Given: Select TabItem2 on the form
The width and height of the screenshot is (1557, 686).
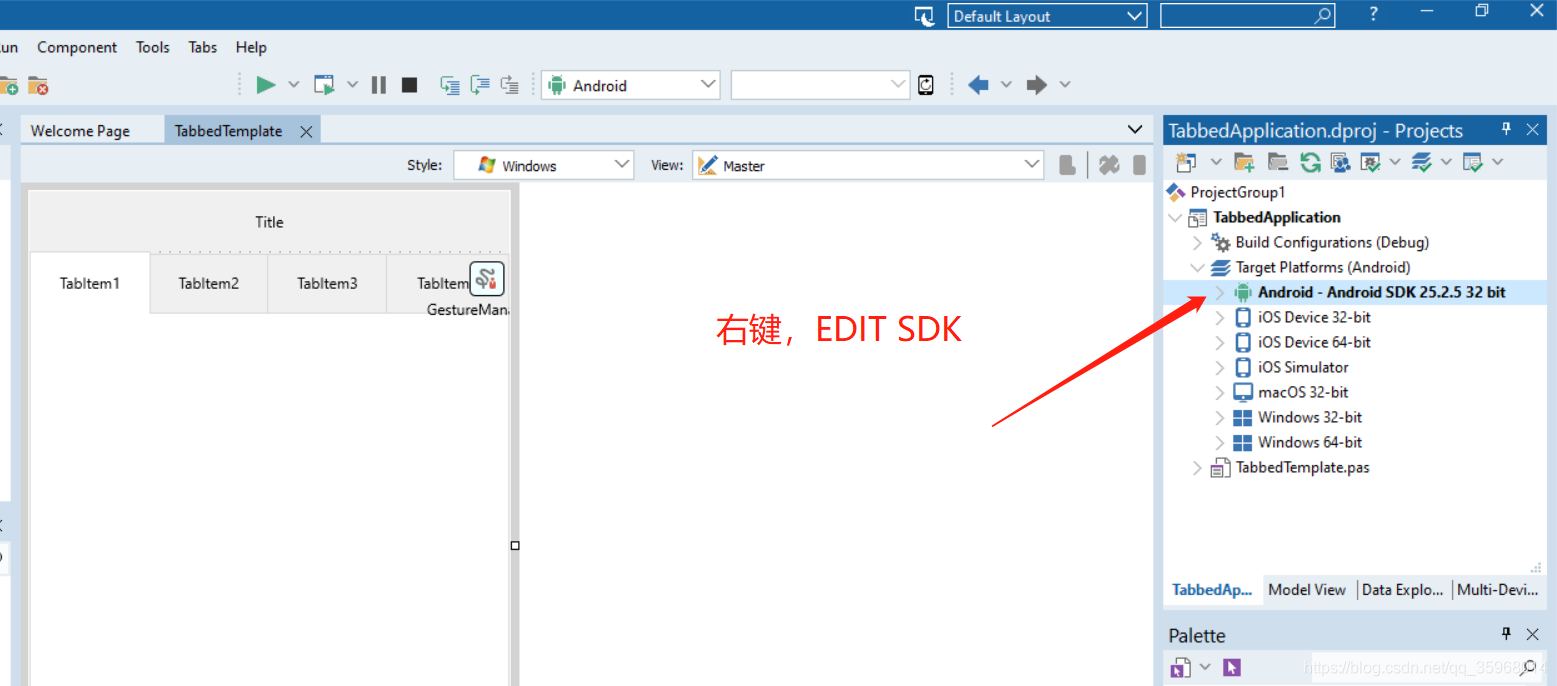Looking at the screenshot, I should coord(209,283).
